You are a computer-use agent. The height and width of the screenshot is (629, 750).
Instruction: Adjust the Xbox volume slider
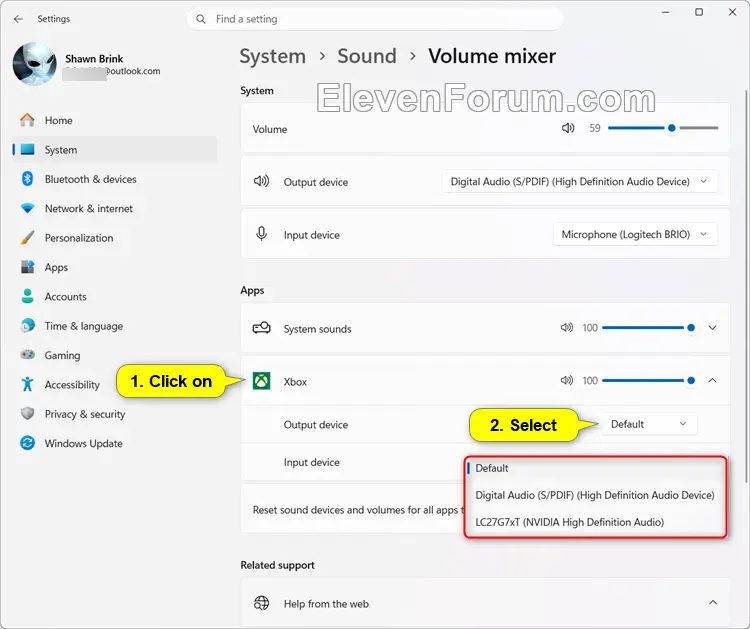pos(649,381)
